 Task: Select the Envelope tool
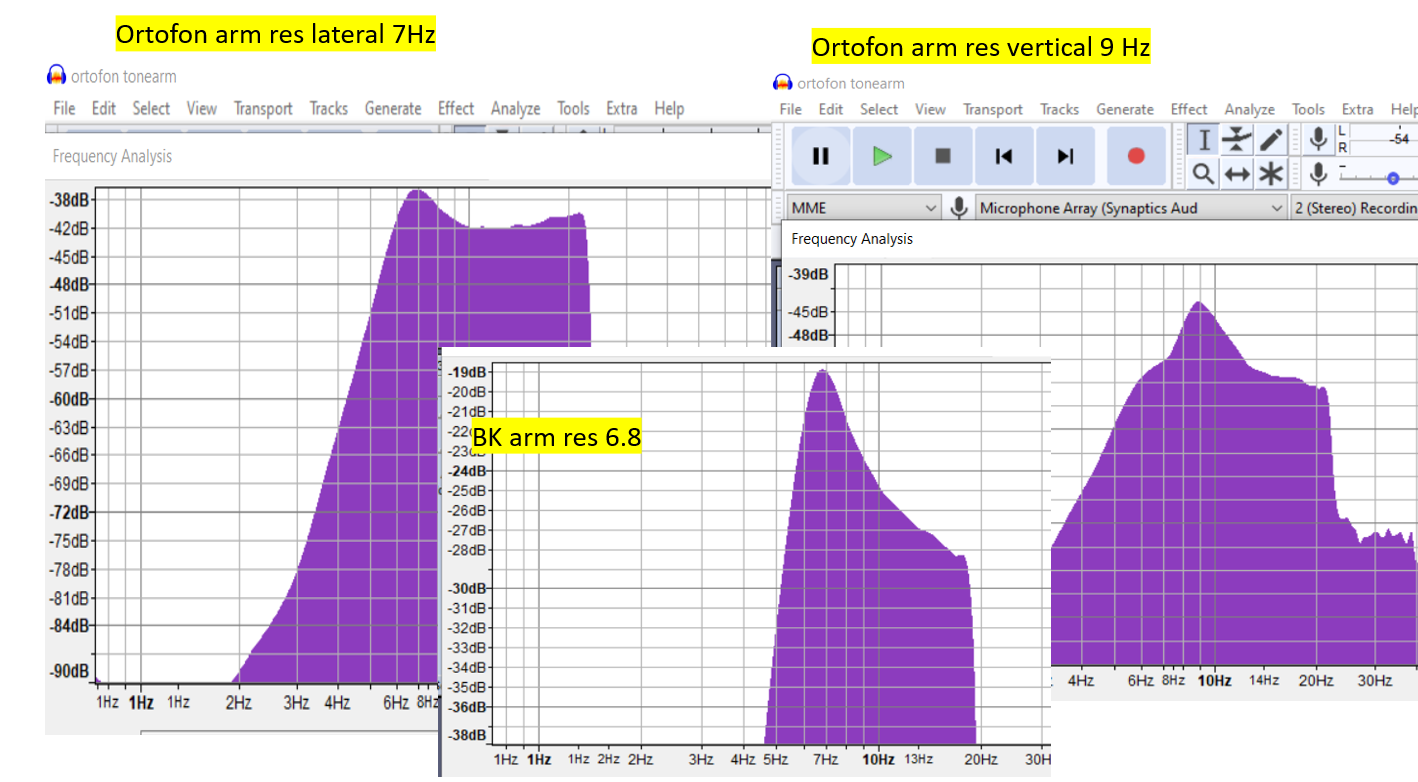click(x=1238, y=140)
